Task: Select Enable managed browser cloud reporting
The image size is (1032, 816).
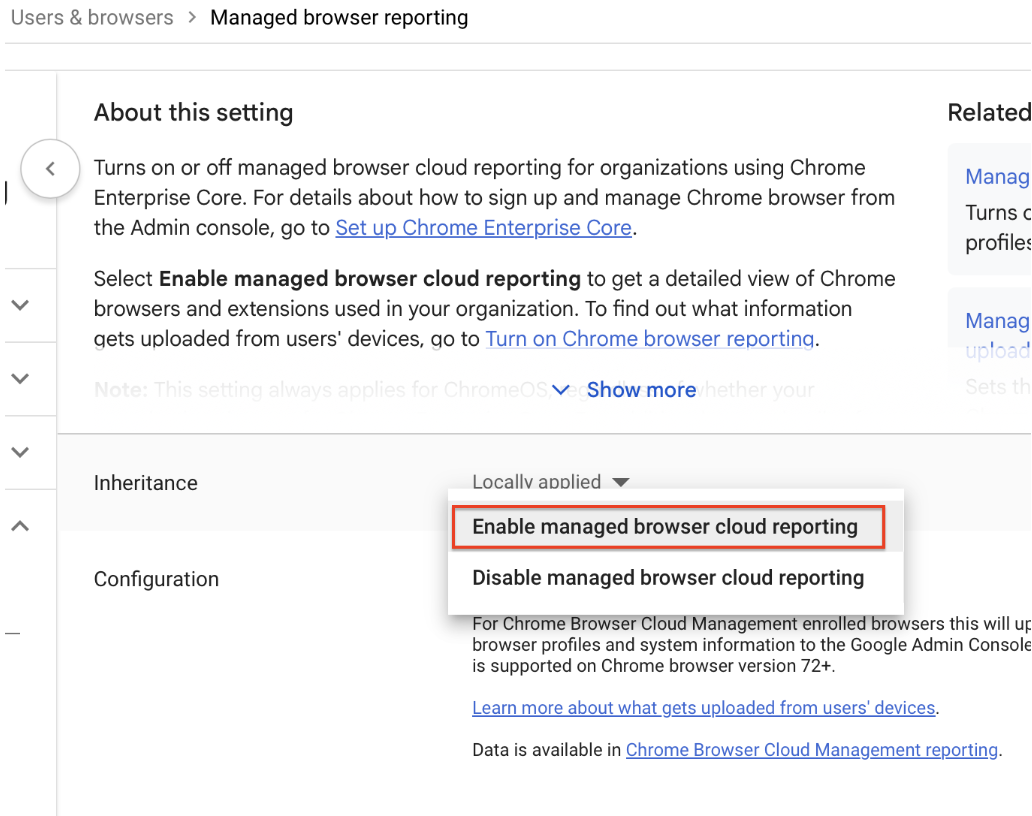Action: point(668,526)
